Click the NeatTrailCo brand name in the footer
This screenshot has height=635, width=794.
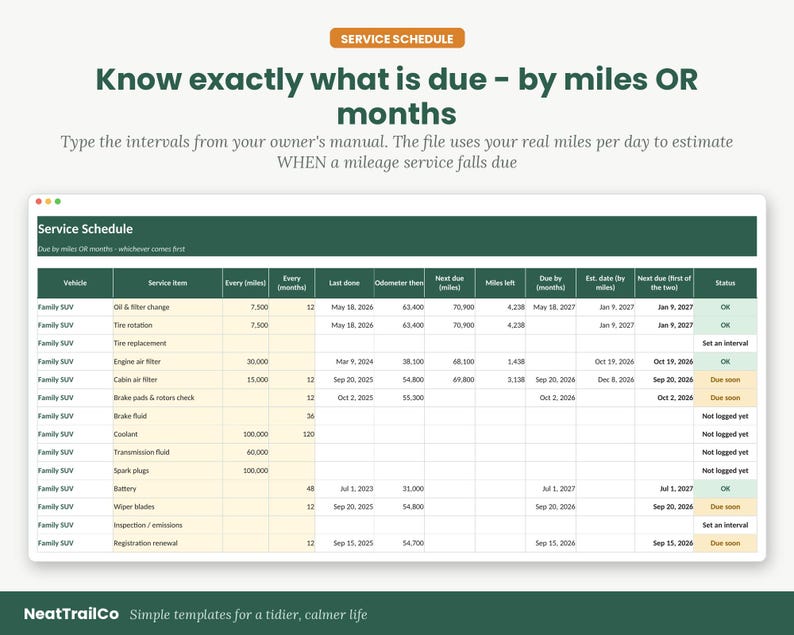[x=71, y=614]
